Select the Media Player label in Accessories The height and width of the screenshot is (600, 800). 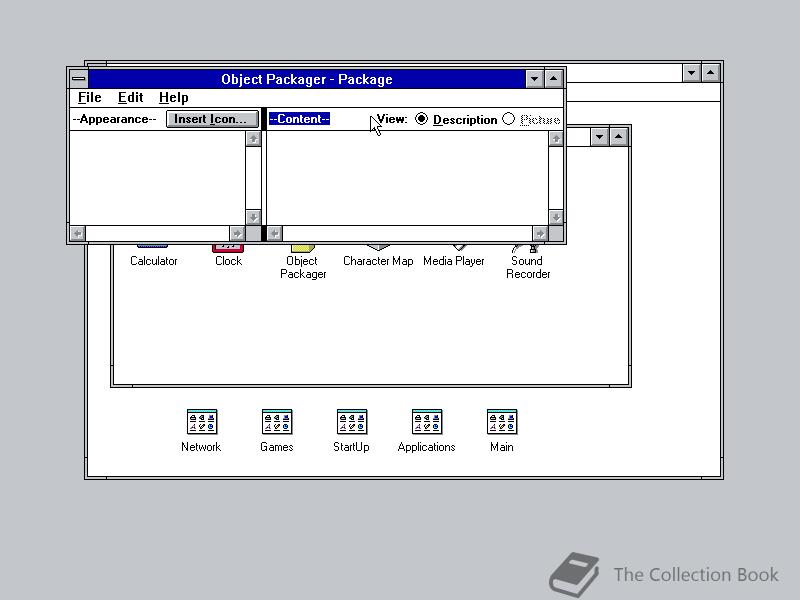[x=454, y=261]
